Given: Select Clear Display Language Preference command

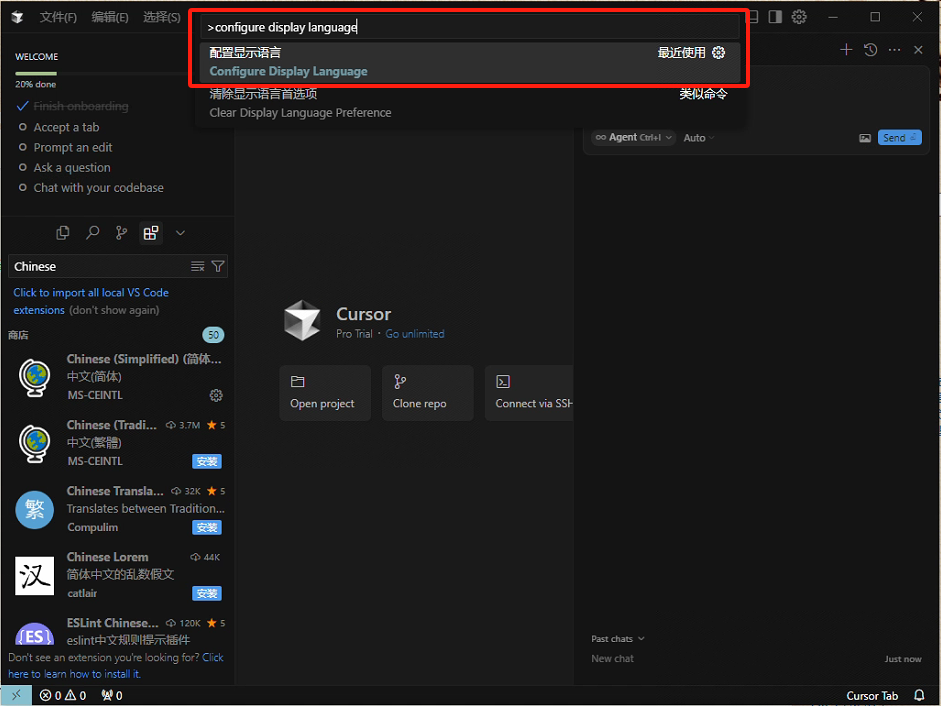Looking at the screenshot, I should pos(469,103).
